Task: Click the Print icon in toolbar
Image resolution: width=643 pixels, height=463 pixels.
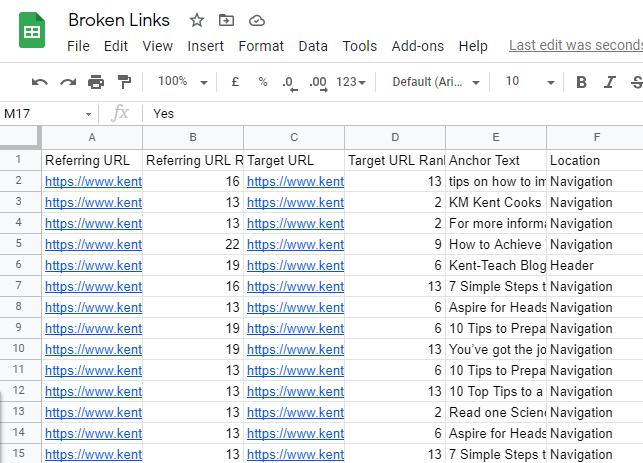Action: (96, 82)
